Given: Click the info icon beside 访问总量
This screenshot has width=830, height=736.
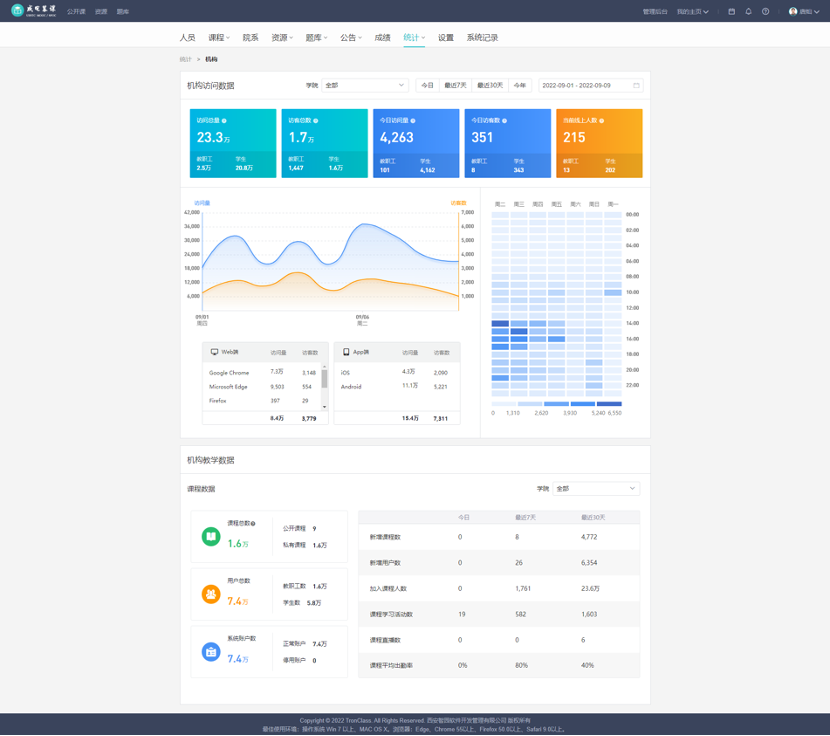Looking at the screenshot, I should tap(224, 121).
